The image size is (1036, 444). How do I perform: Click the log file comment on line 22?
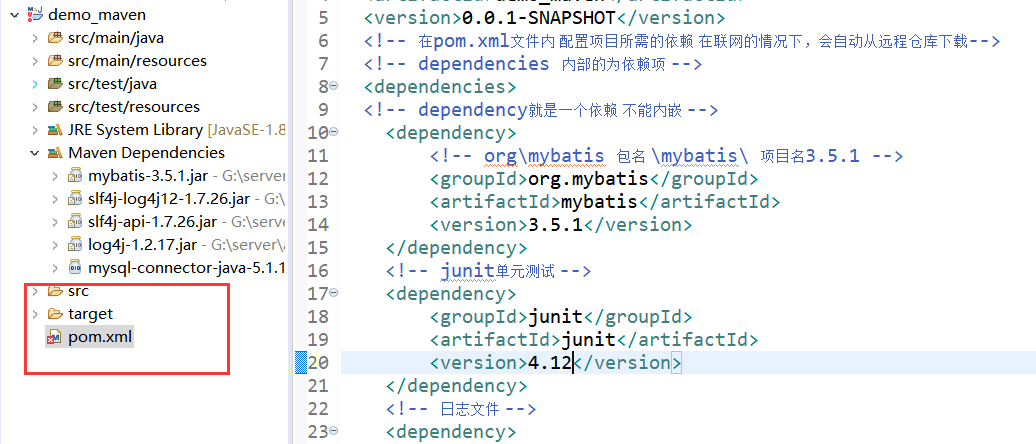pos(461,409)
